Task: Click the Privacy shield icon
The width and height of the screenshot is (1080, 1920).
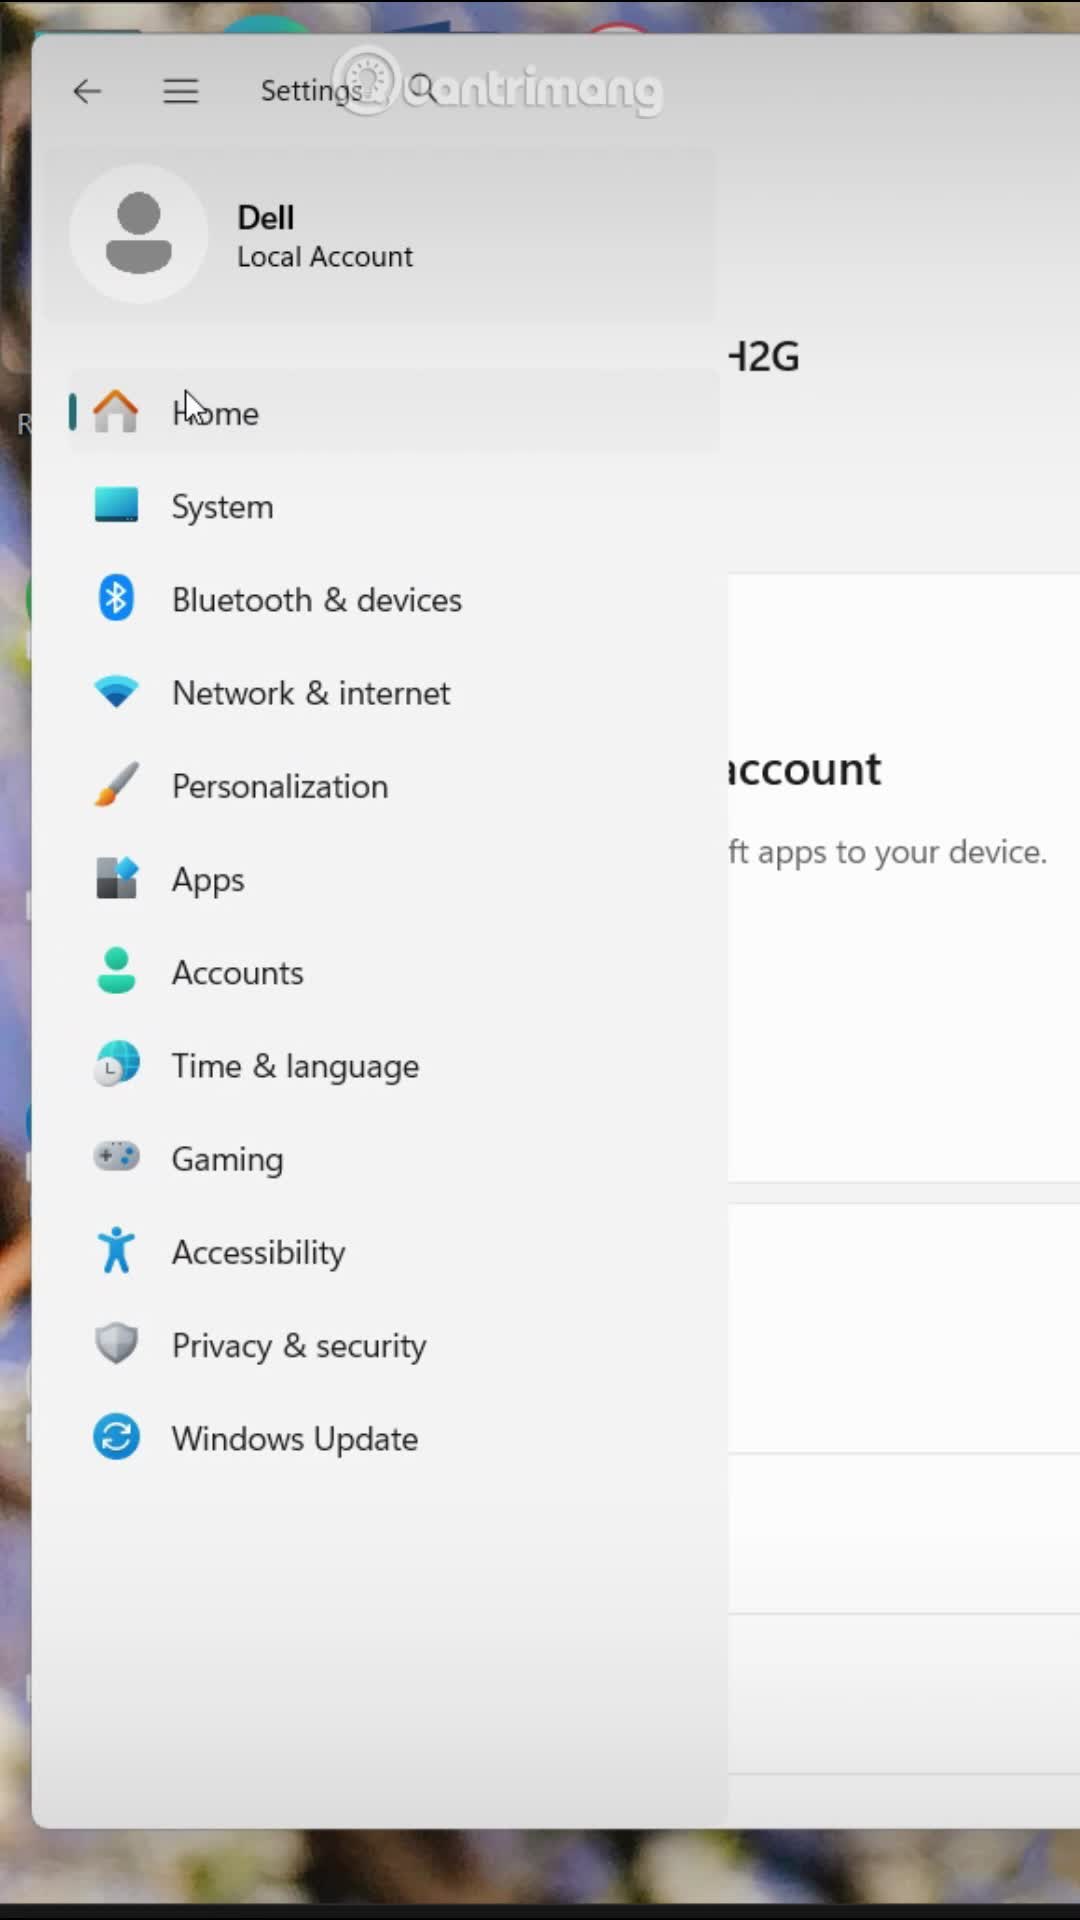Action: coord(116,1344)
